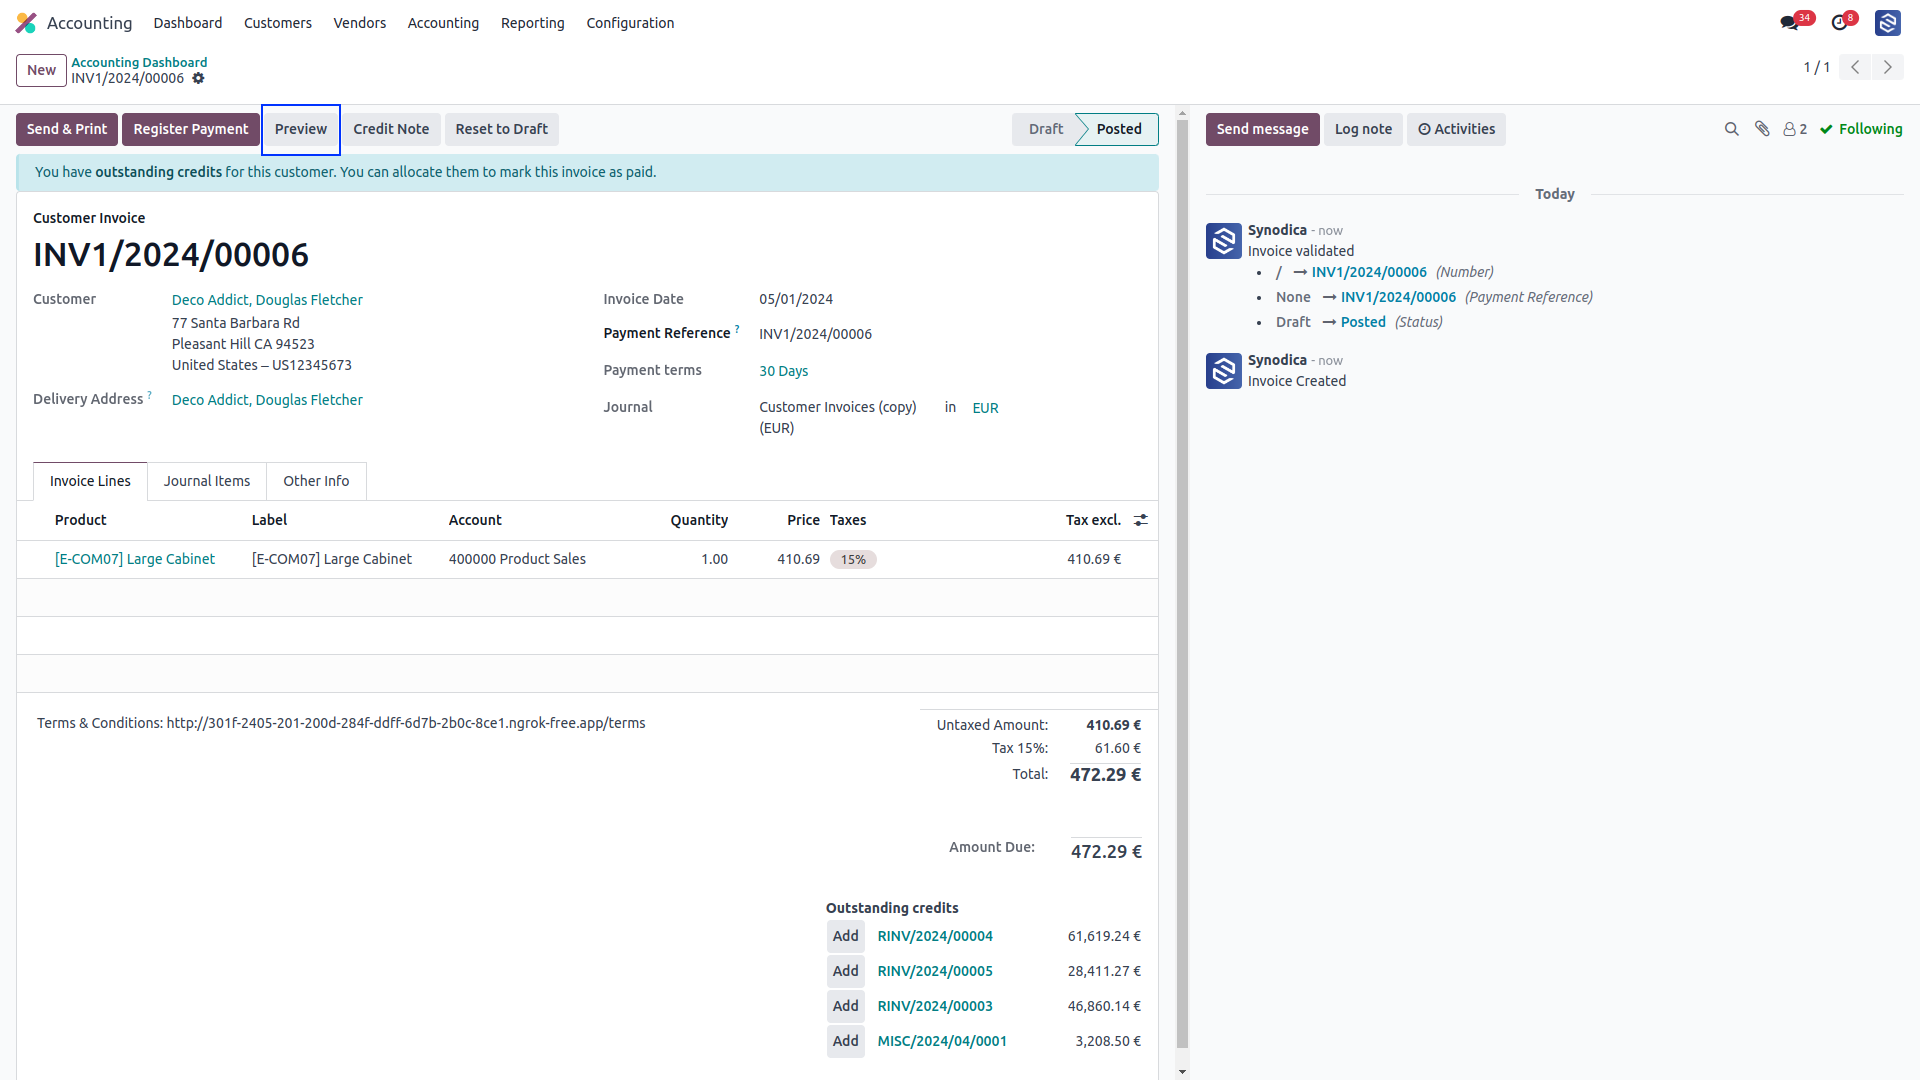Open the invoice gear actions menu
This screenshot has height=1080, width=1920.
tap(198, 78)
